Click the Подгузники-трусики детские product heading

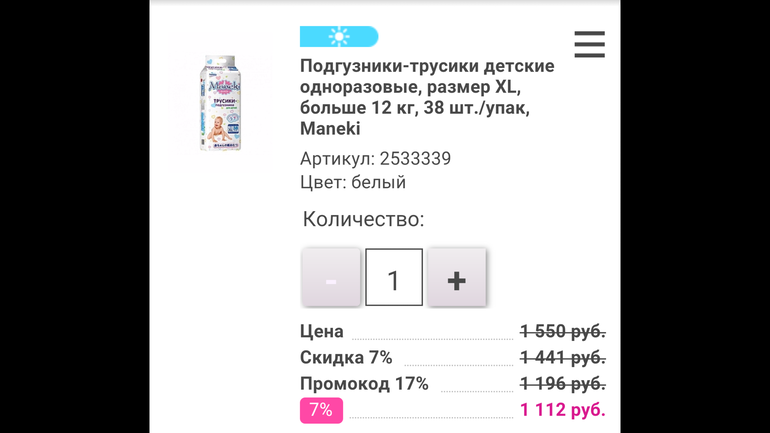point(427,66)
